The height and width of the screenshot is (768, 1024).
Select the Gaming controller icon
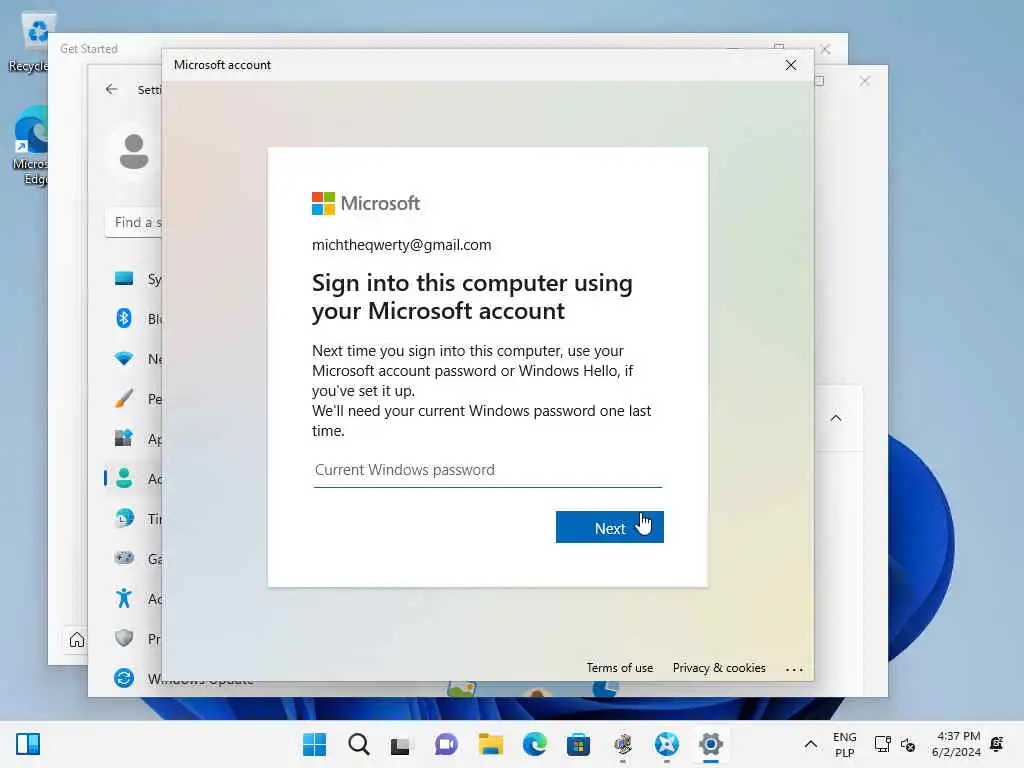pos(124,558)
